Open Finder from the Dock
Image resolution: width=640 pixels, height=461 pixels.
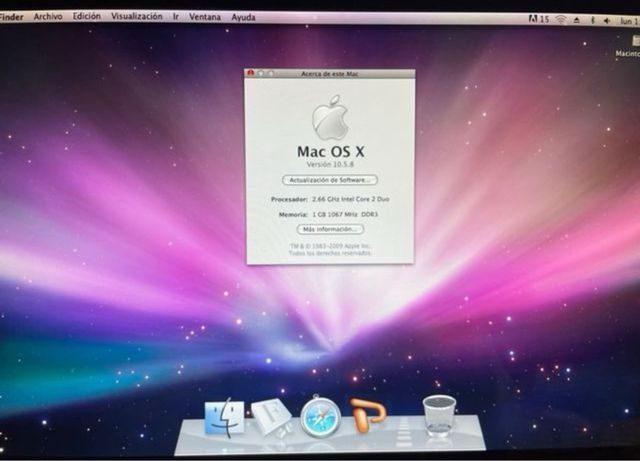coord(224,418)
